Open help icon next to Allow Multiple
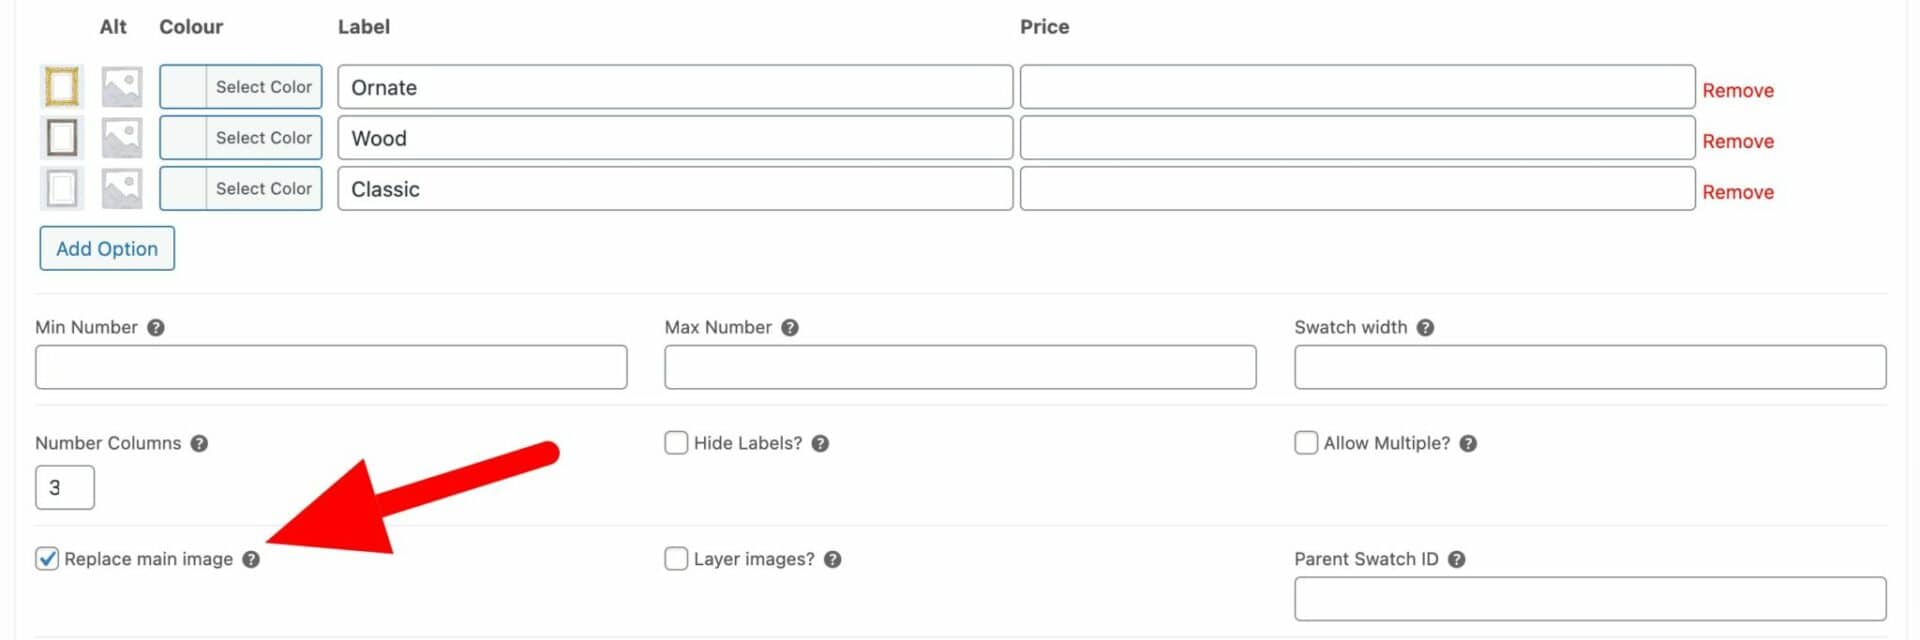 pyautogui.click(x=1469, y=443)
